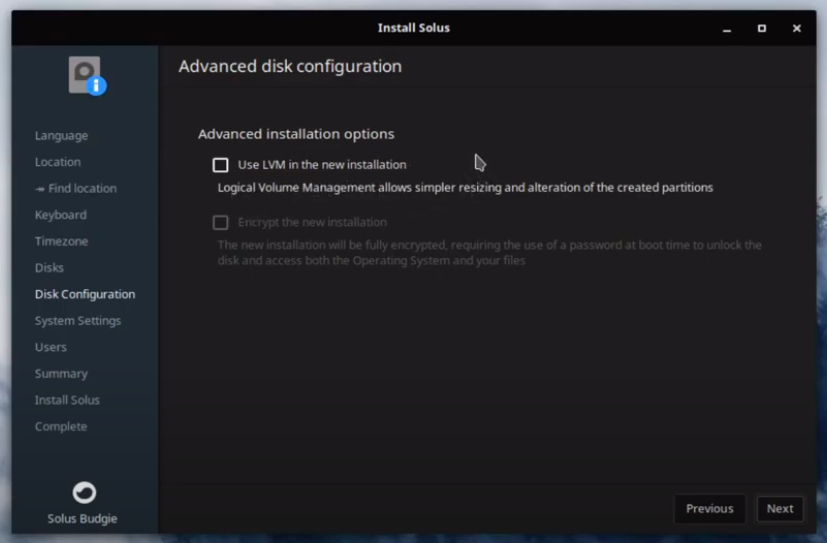827x543 pixels.
Task: Select the Install Solus sidebar step
Action: pos(67,400)
